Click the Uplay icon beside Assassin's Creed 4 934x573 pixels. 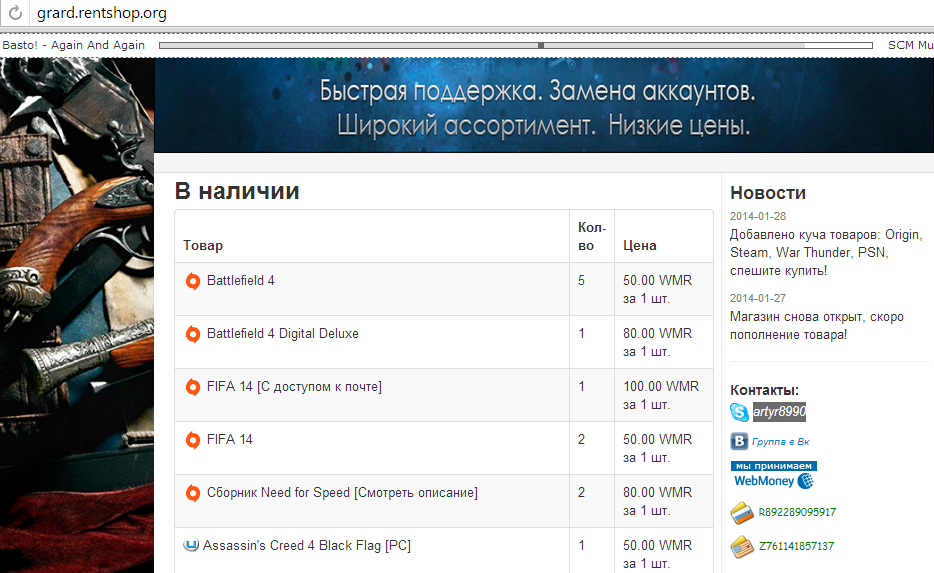[x=191, y=545]
